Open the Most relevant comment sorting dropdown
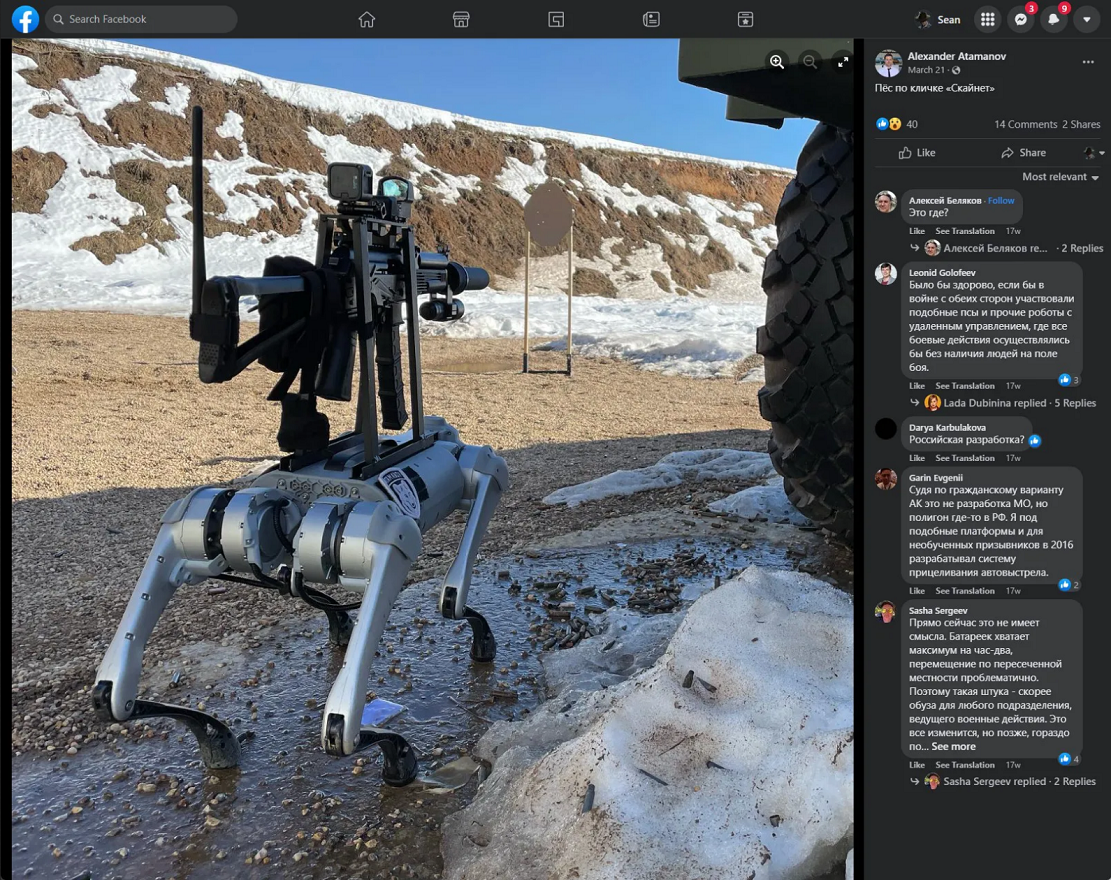The image size is (1111, 880). 1060,177
